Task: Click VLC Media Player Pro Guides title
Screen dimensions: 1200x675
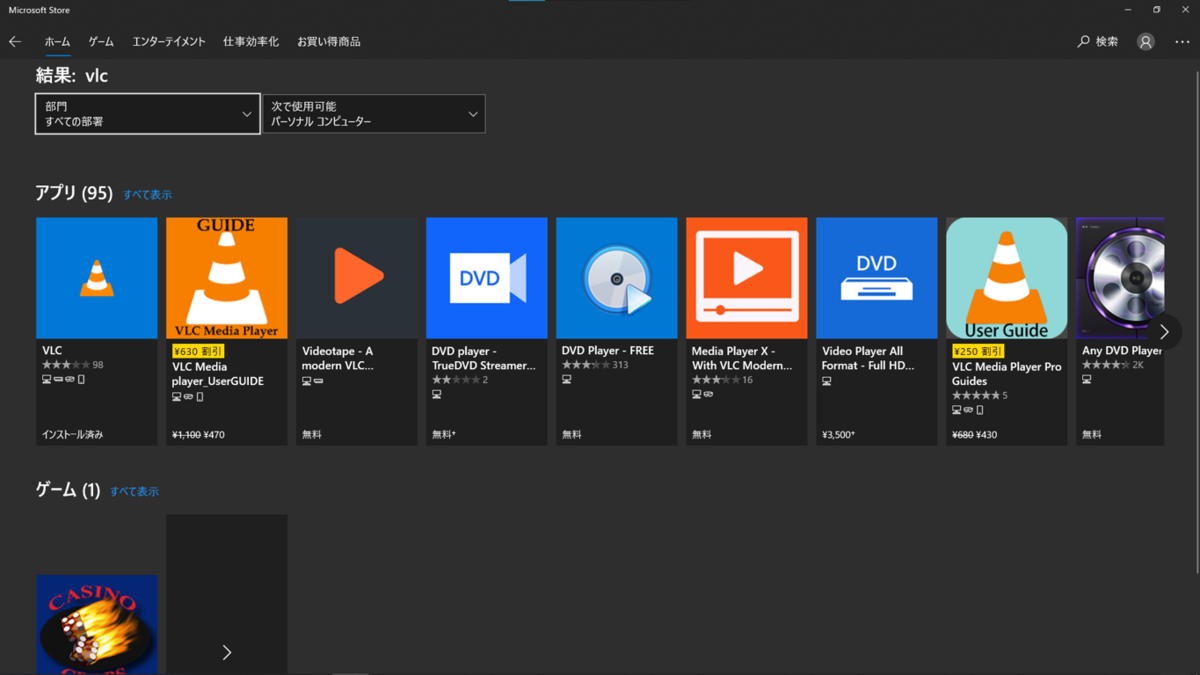Action: pos(1007,374)
